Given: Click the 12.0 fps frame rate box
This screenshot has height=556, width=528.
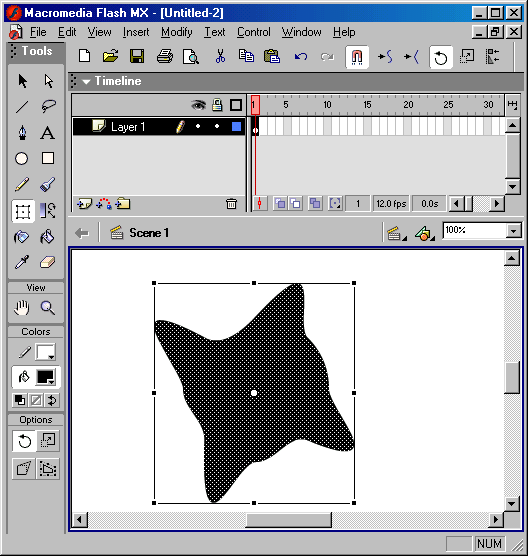Looking at the screenshot, I should pyautogui.click(x=391, y=204).
